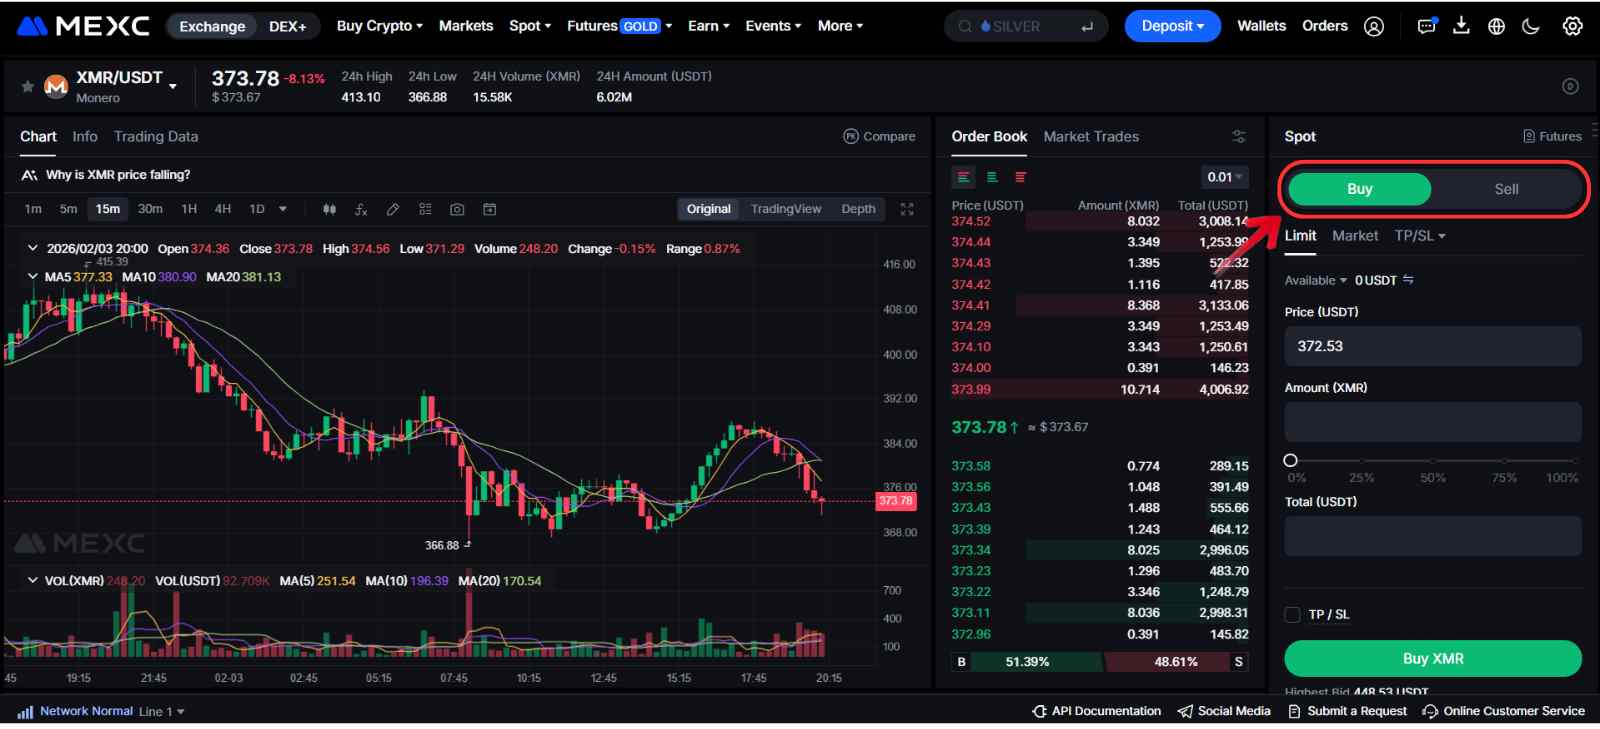This screenshot has height=729, width=1600.
Task: Open the Line 1 network dropdown
Action: pyautogui.click(x=162, y=712)
